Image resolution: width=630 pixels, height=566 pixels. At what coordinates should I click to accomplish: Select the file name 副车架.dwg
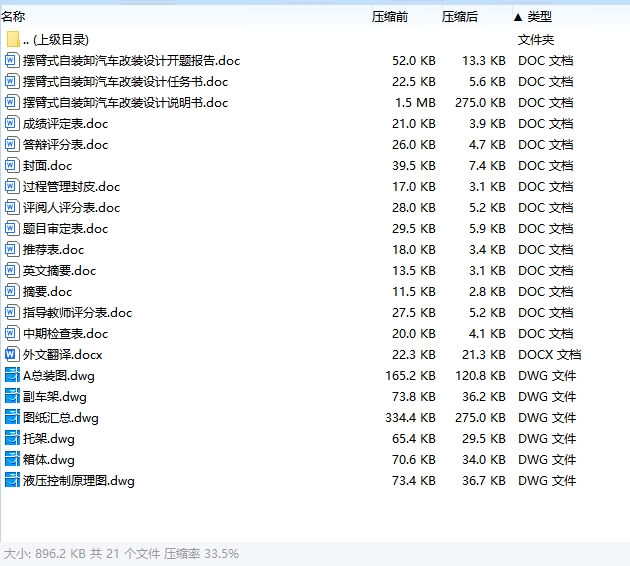(x=55, y=397)
